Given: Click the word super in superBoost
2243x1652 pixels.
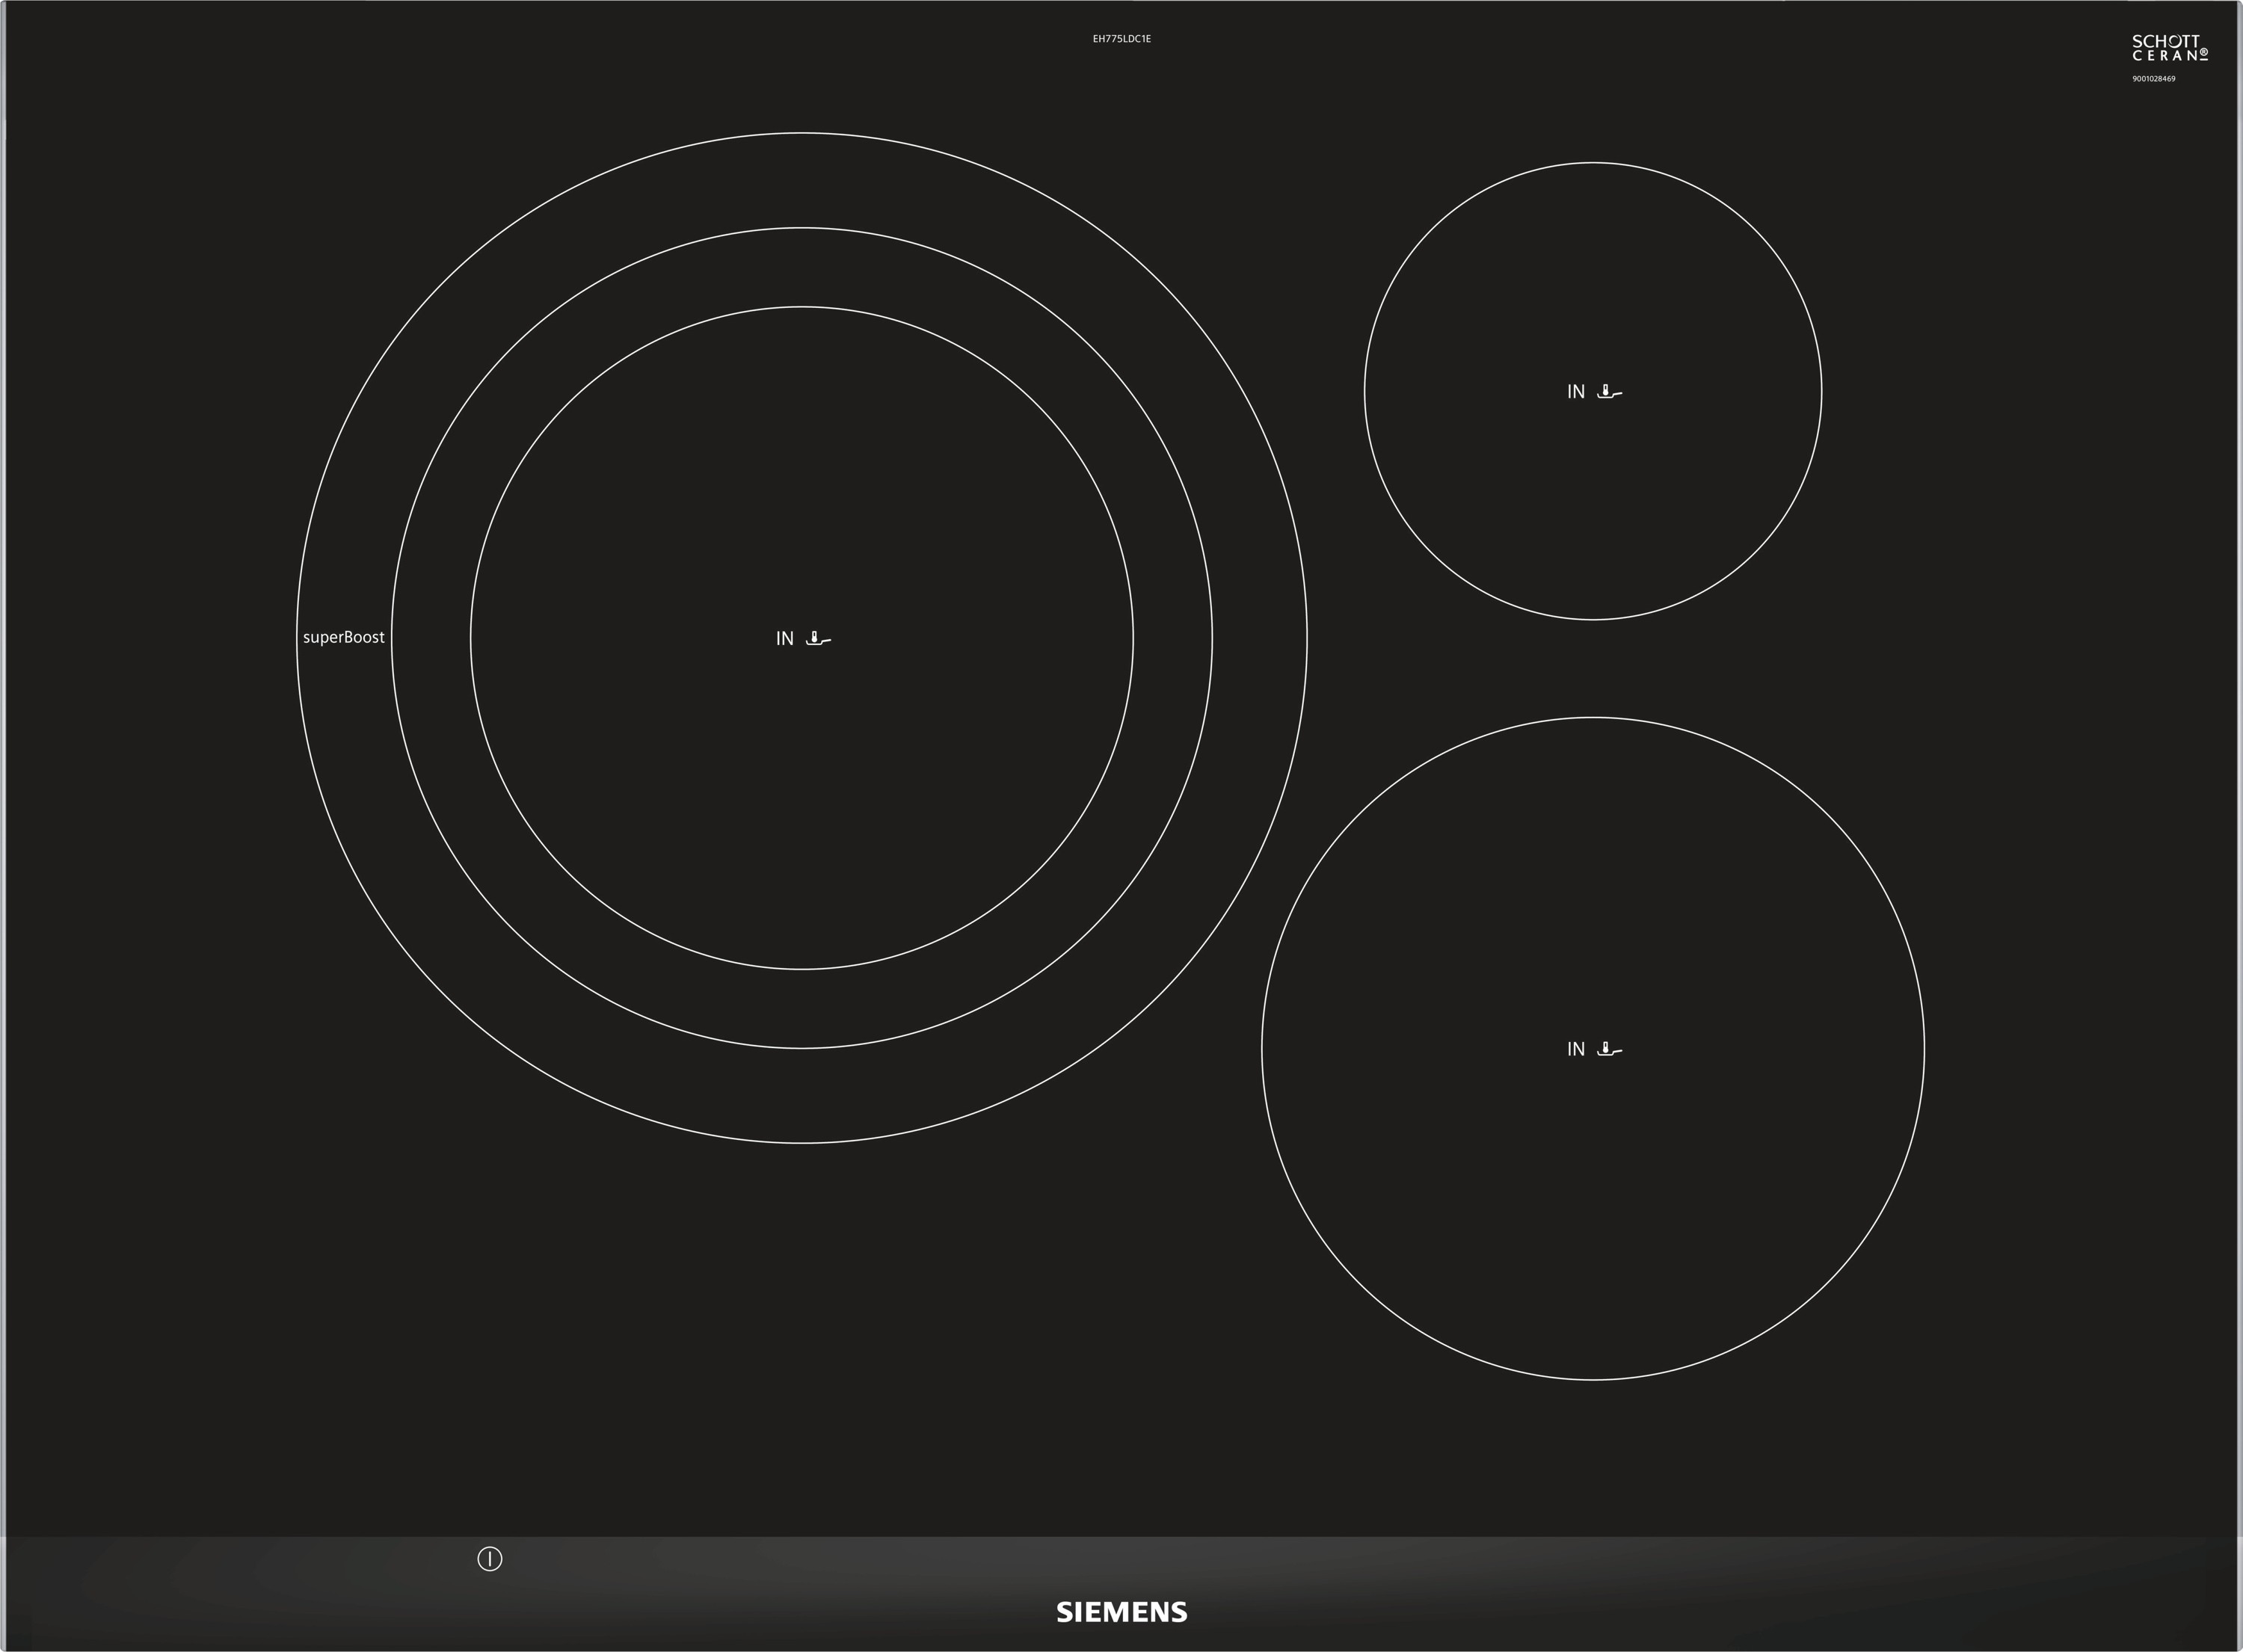Looking at the screenshot, I should click(x=322, y=638).
